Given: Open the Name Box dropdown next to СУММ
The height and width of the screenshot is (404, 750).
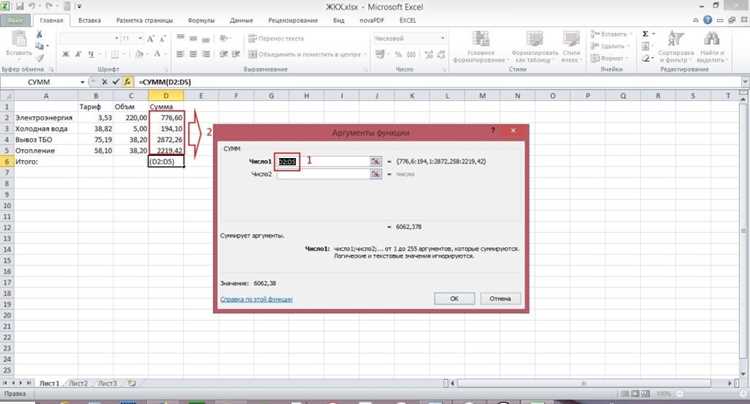Looking at the screenshot, I should [82, 82].
